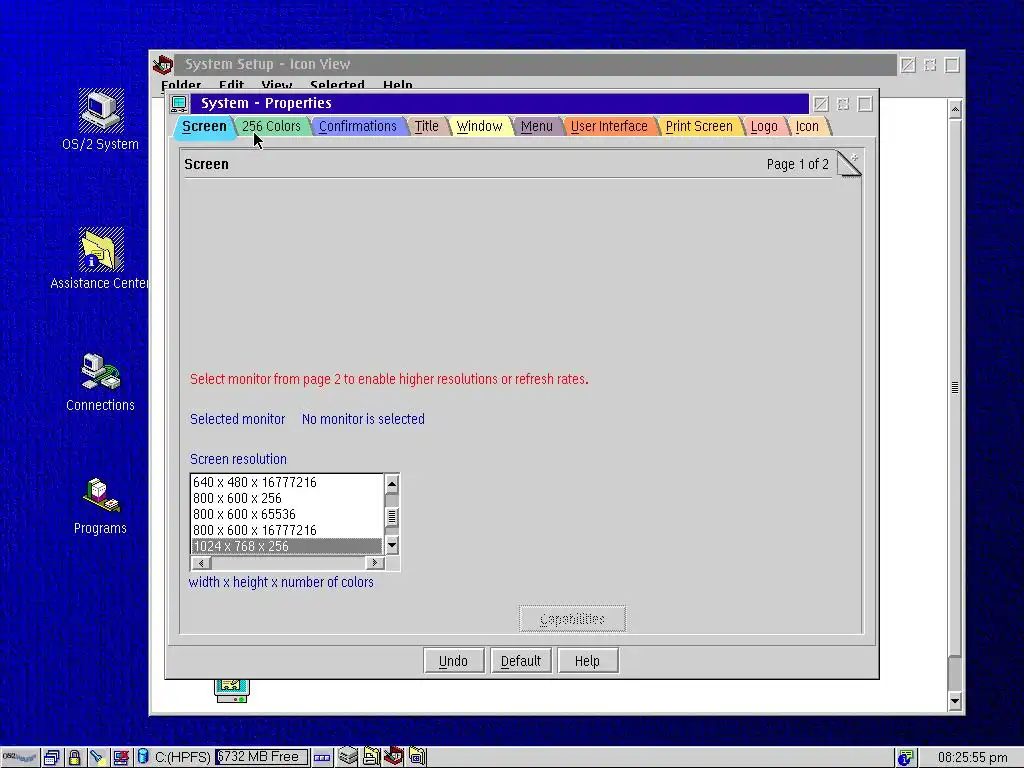Open the last folder icon in WarpCenter tray
This screenshot has height=768, width=1024.
[x=417, y=756]
